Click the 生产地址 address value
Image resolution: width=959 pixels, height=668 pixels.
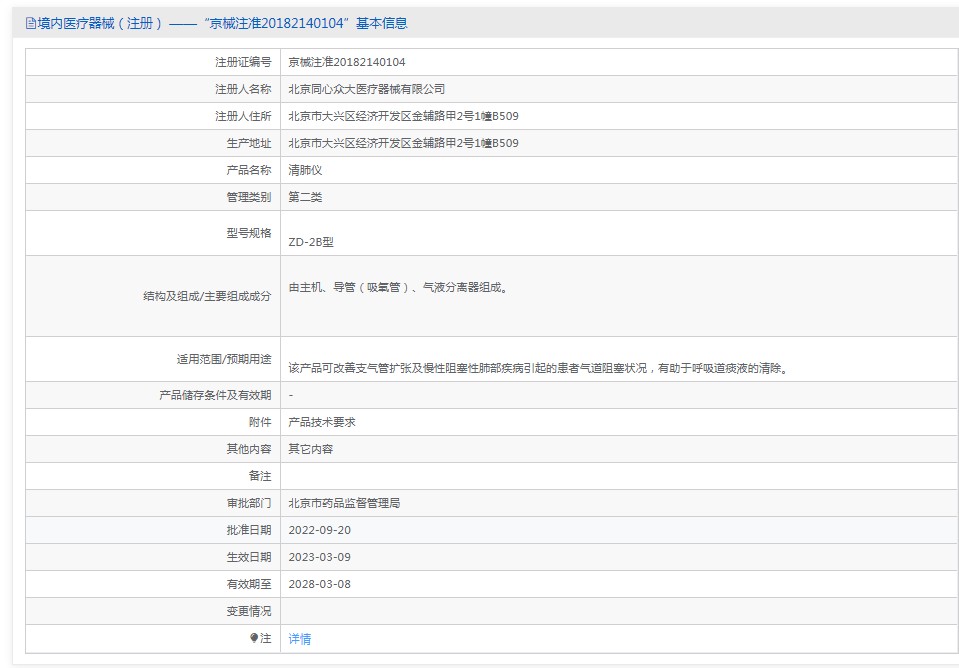coord(403,143)
